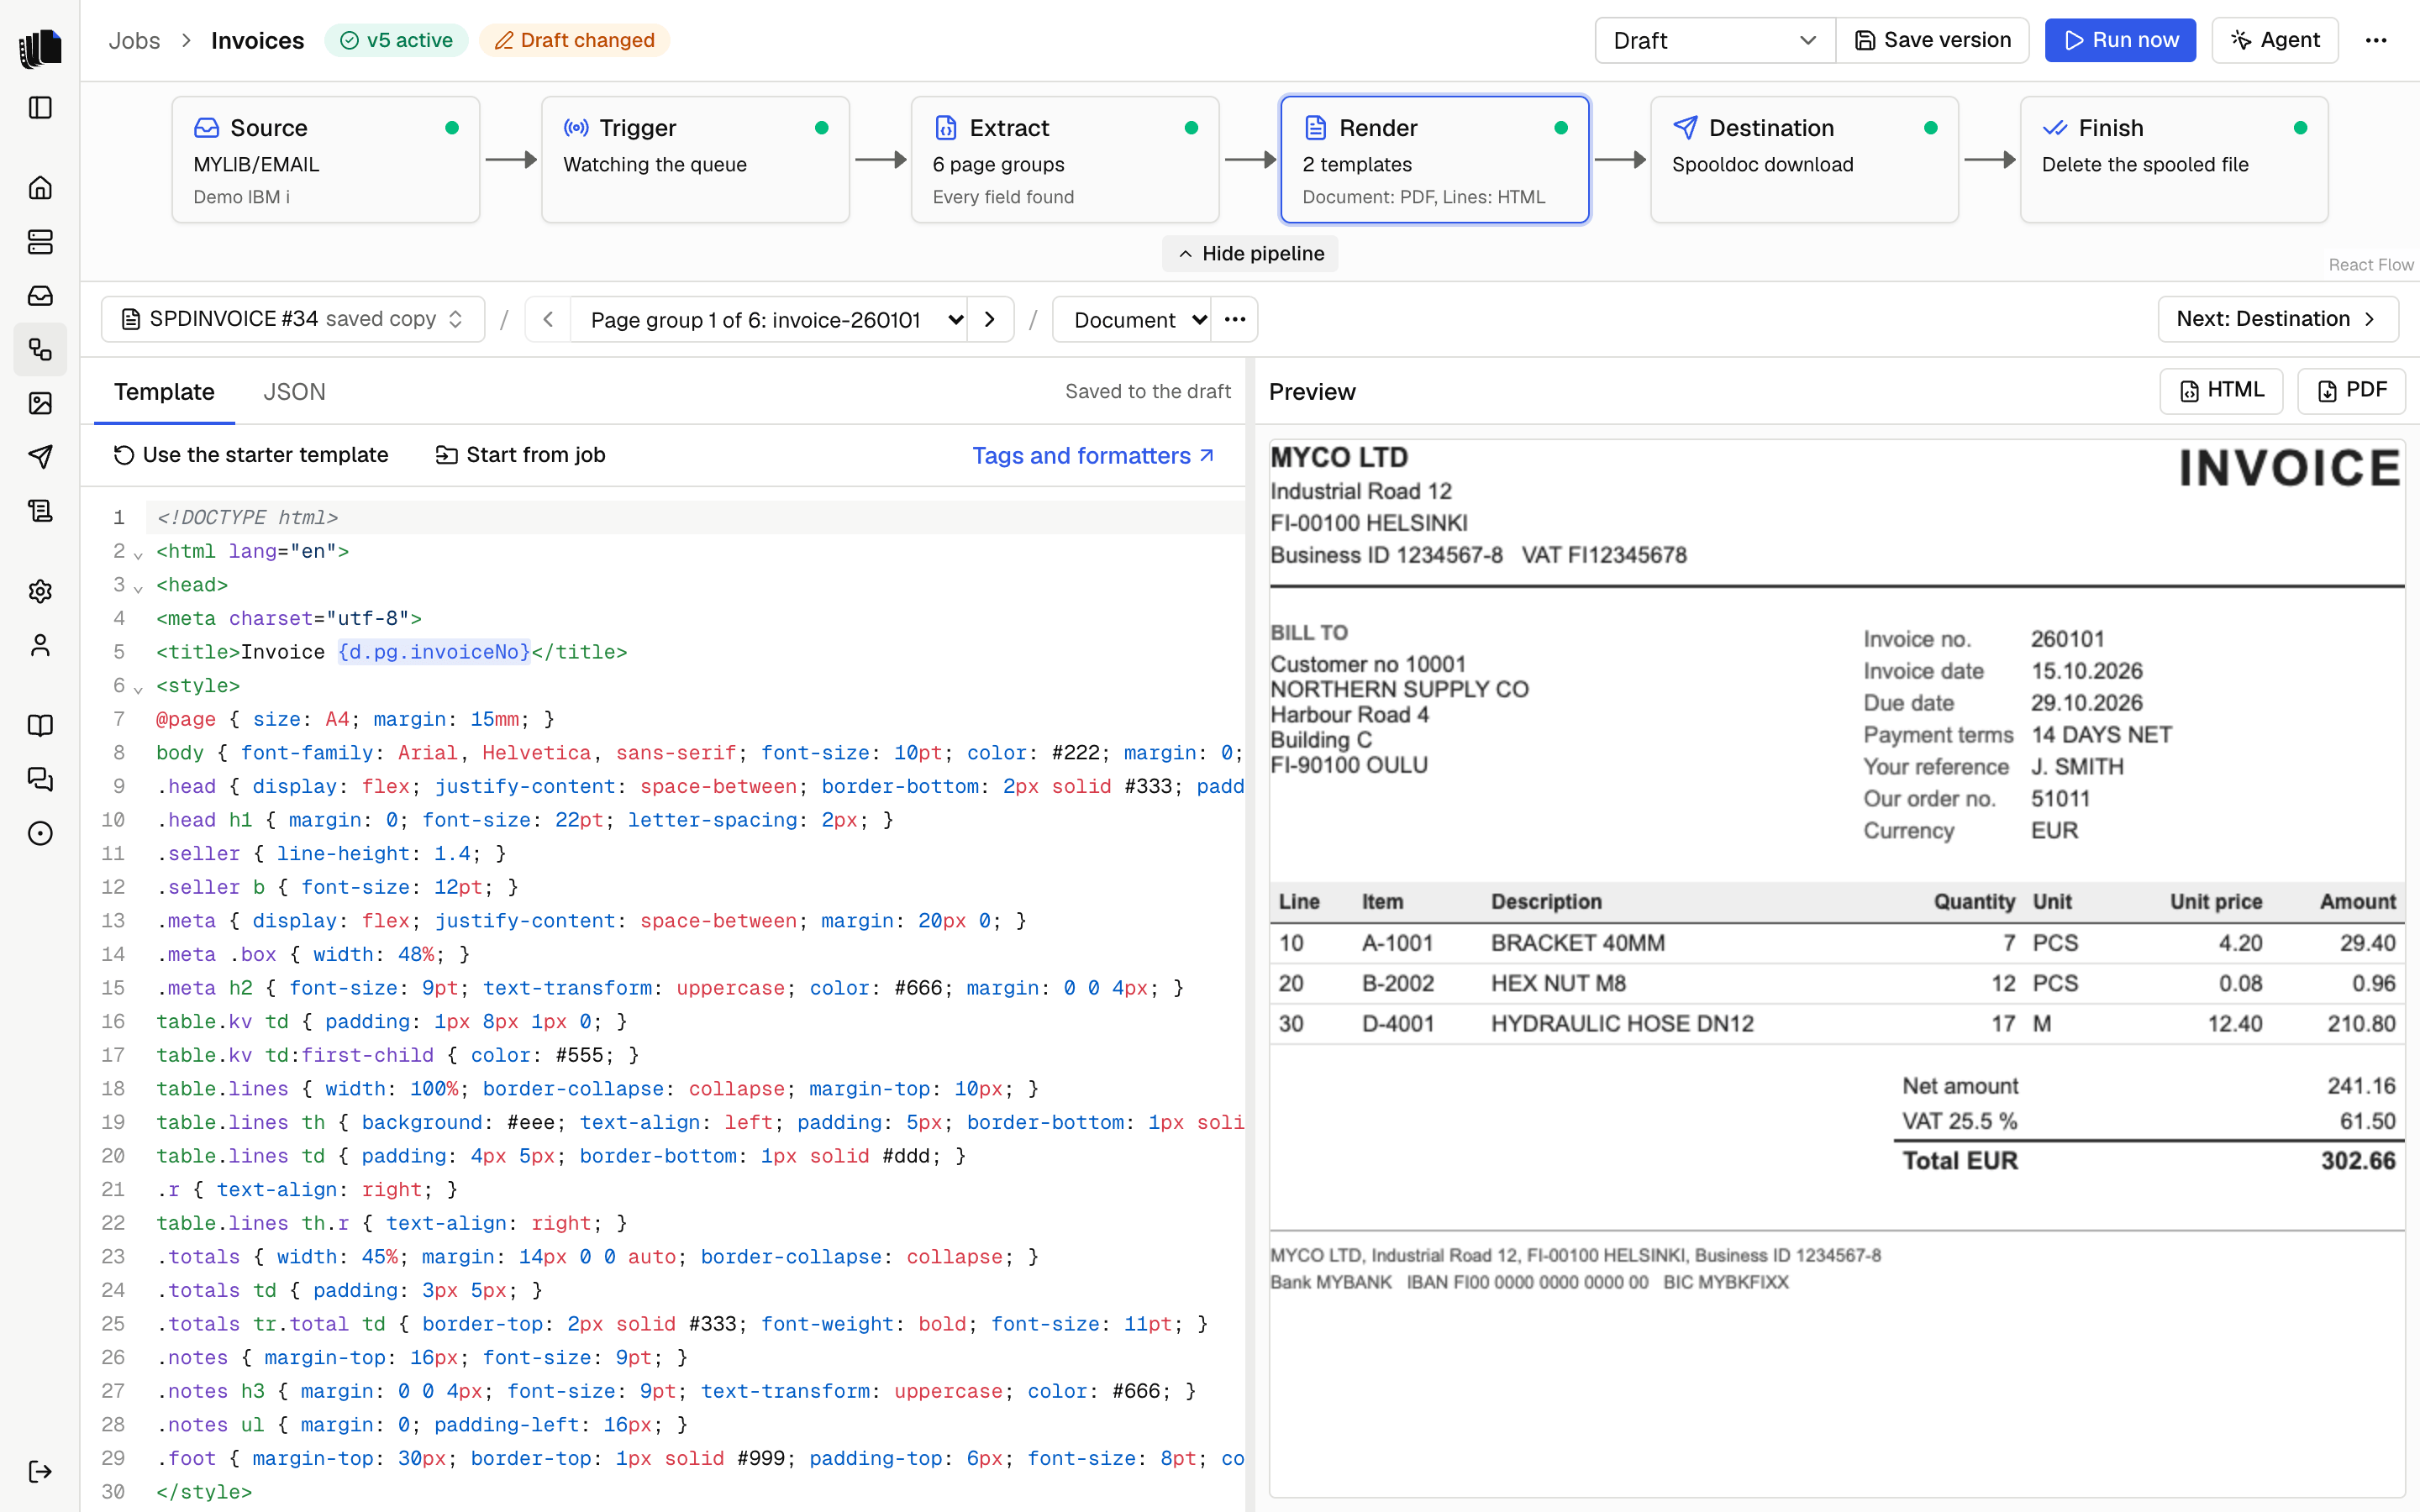Open the documentation book icon in sidebar
The image size is (2420, 1512).
(x=40, y=726)
